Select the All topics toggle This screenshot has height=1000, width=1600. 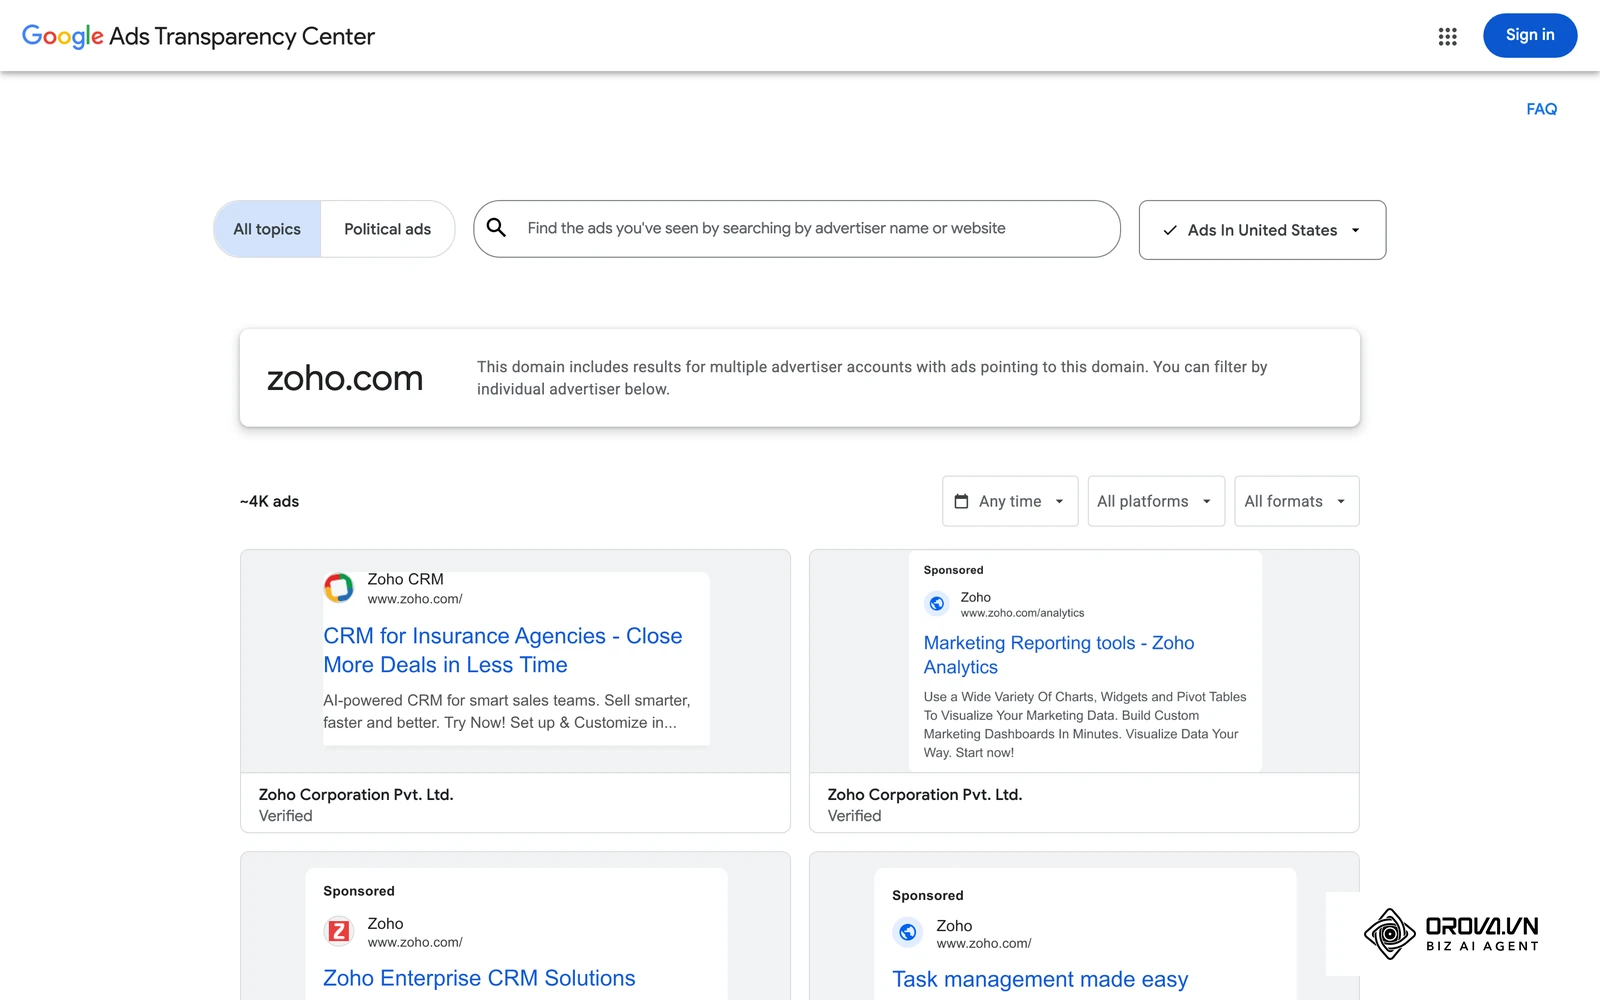267,229
